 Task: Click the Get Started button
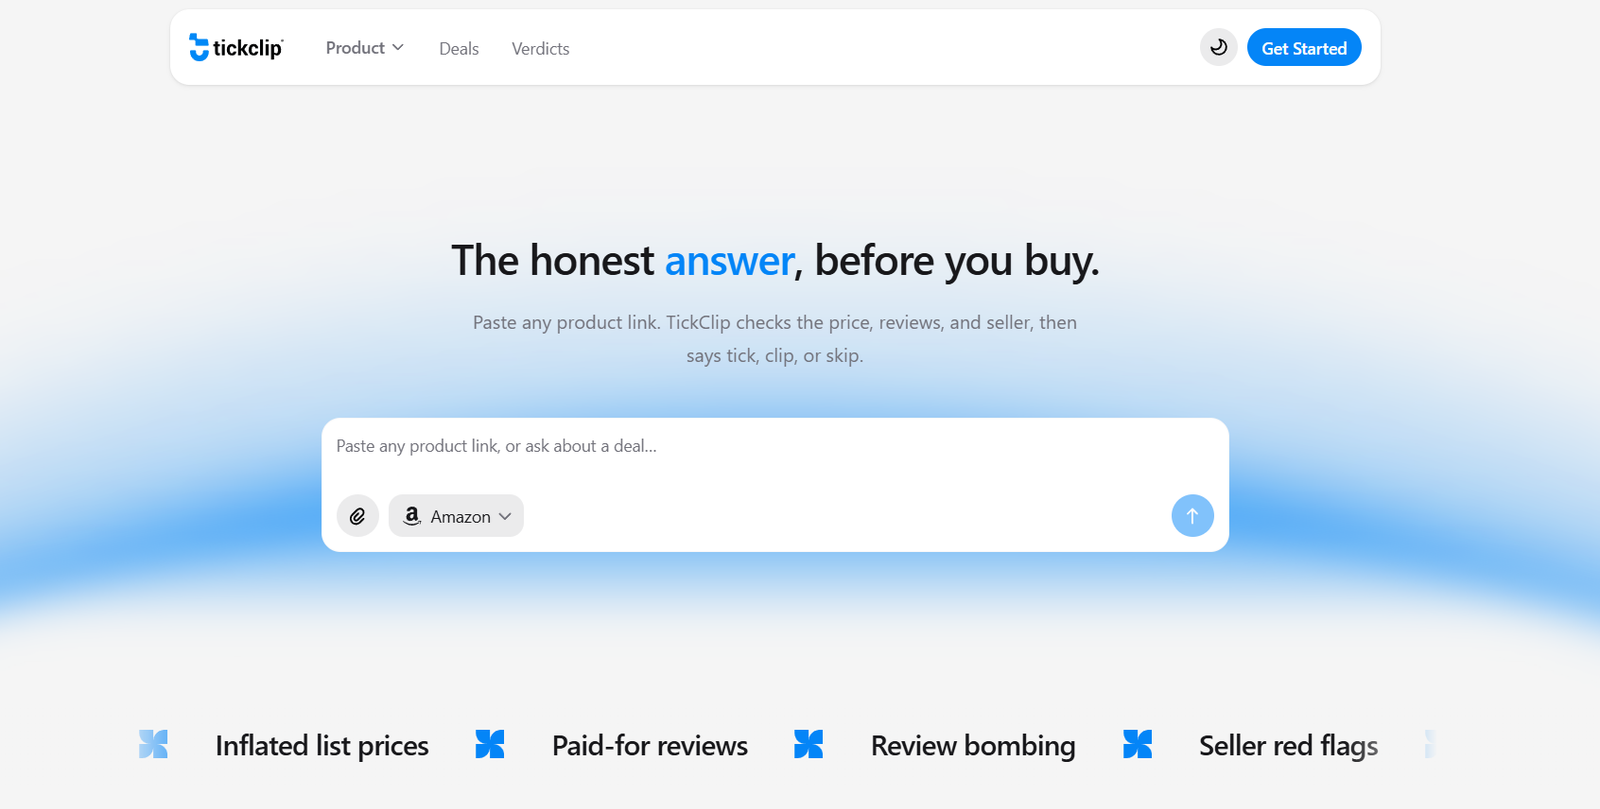pyautogui.click(x=1303, y=47)
